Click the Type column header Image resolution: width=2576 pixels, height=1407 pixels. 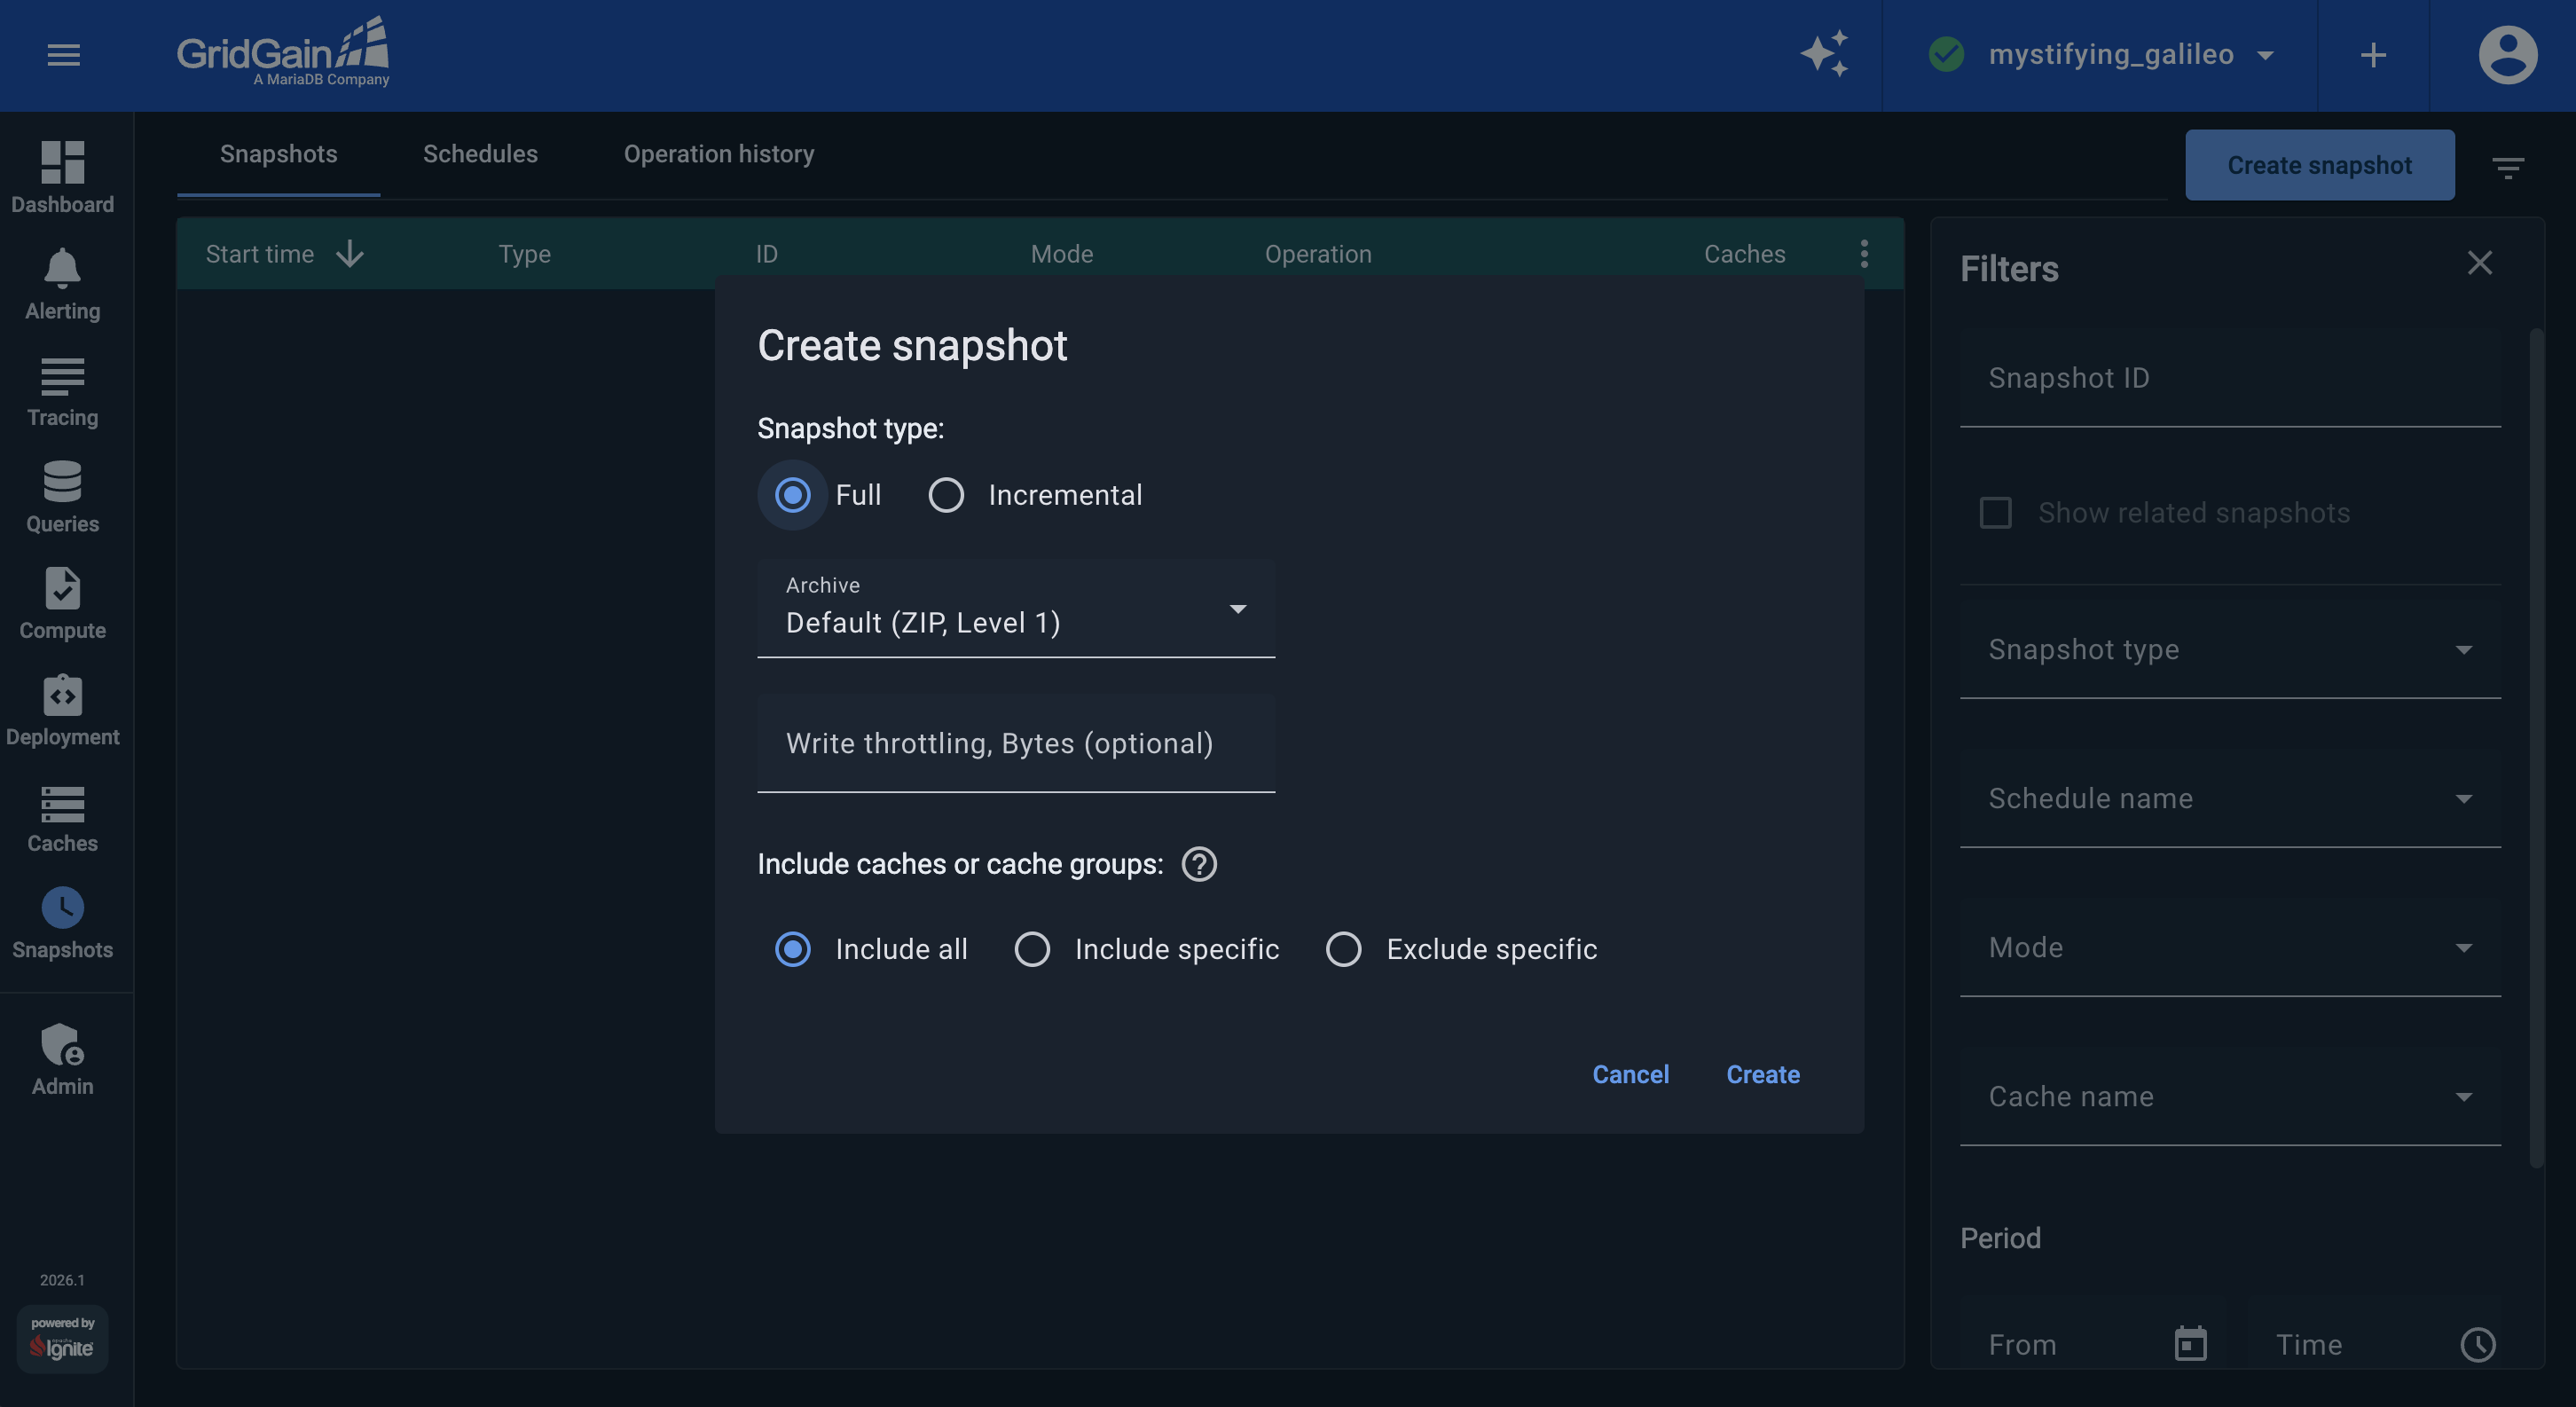point(524,254)
